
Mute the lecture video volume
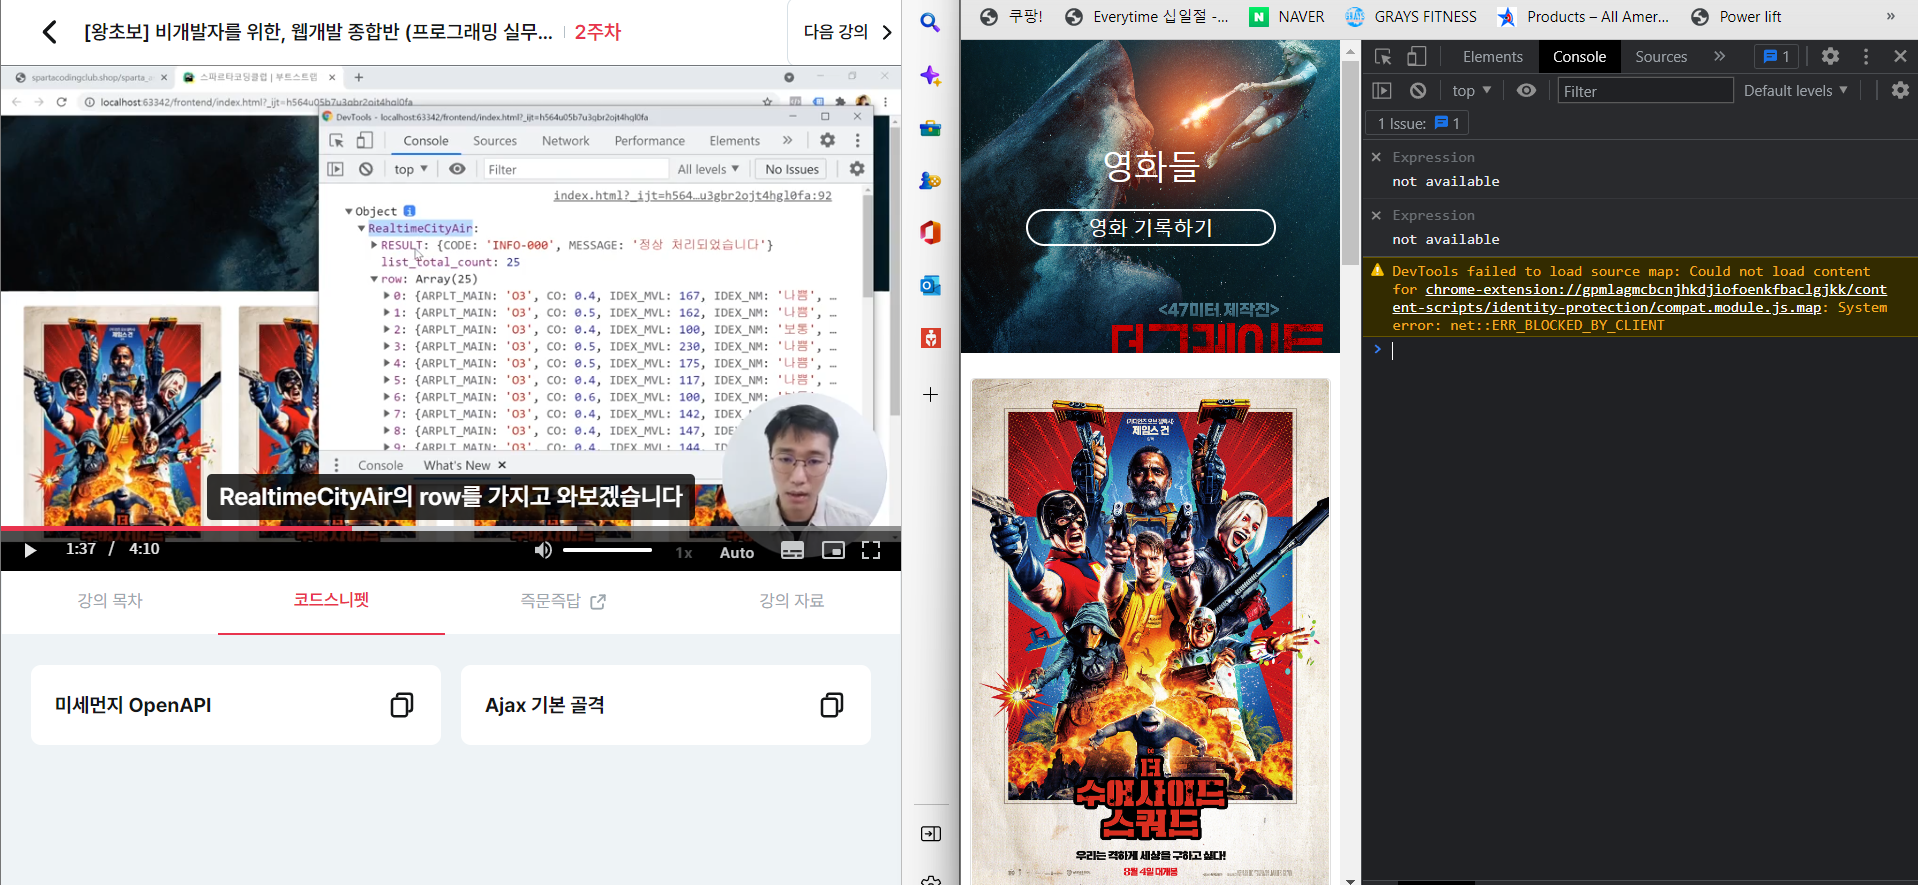point(543,550)
